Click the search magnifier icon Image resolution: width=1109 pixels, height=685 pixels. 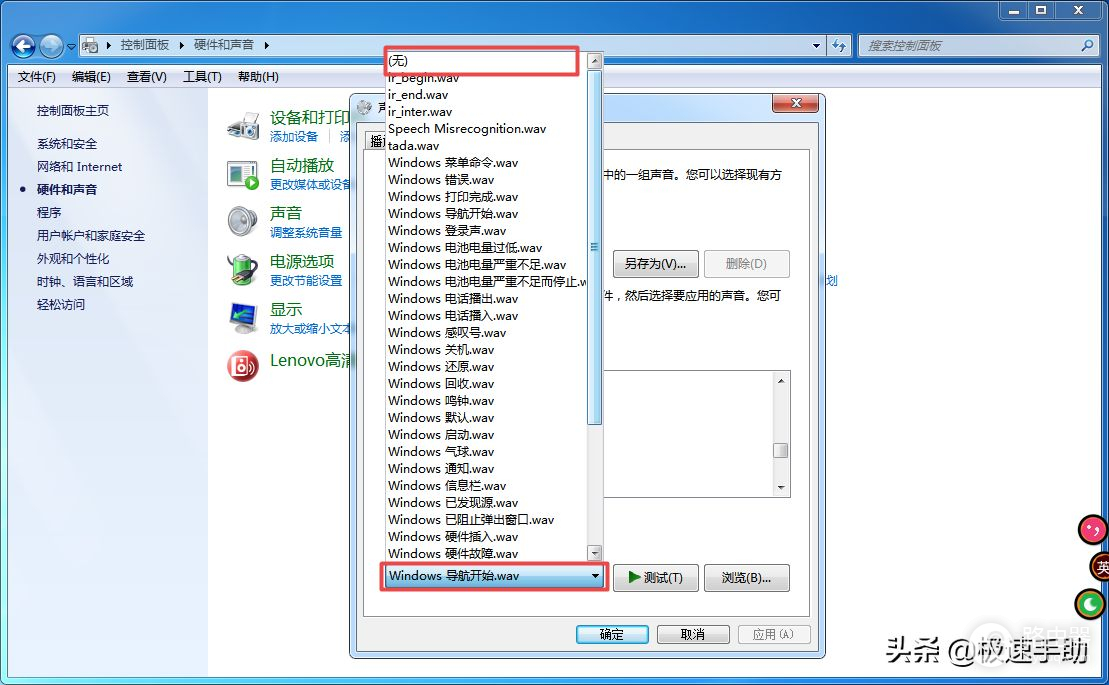[1087, 45]
